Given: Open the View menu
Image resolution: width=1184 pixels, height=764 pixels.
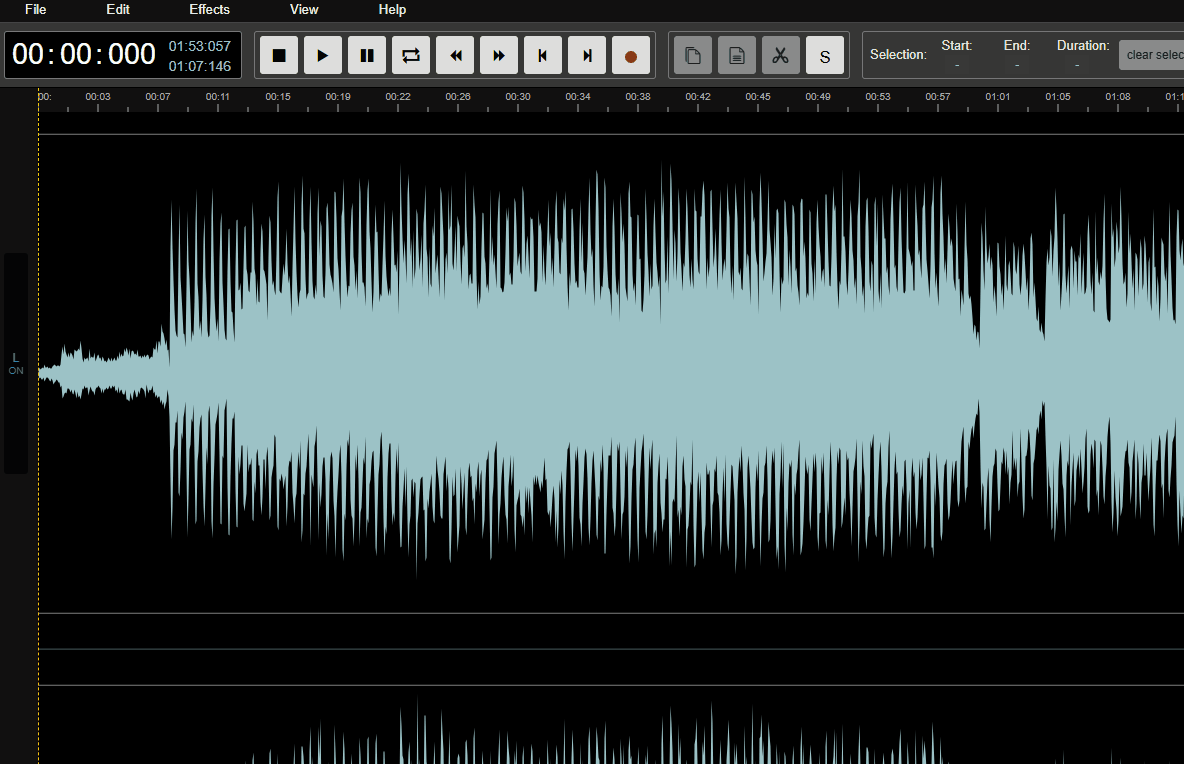Looking at the screenshot, I should 304,10.
